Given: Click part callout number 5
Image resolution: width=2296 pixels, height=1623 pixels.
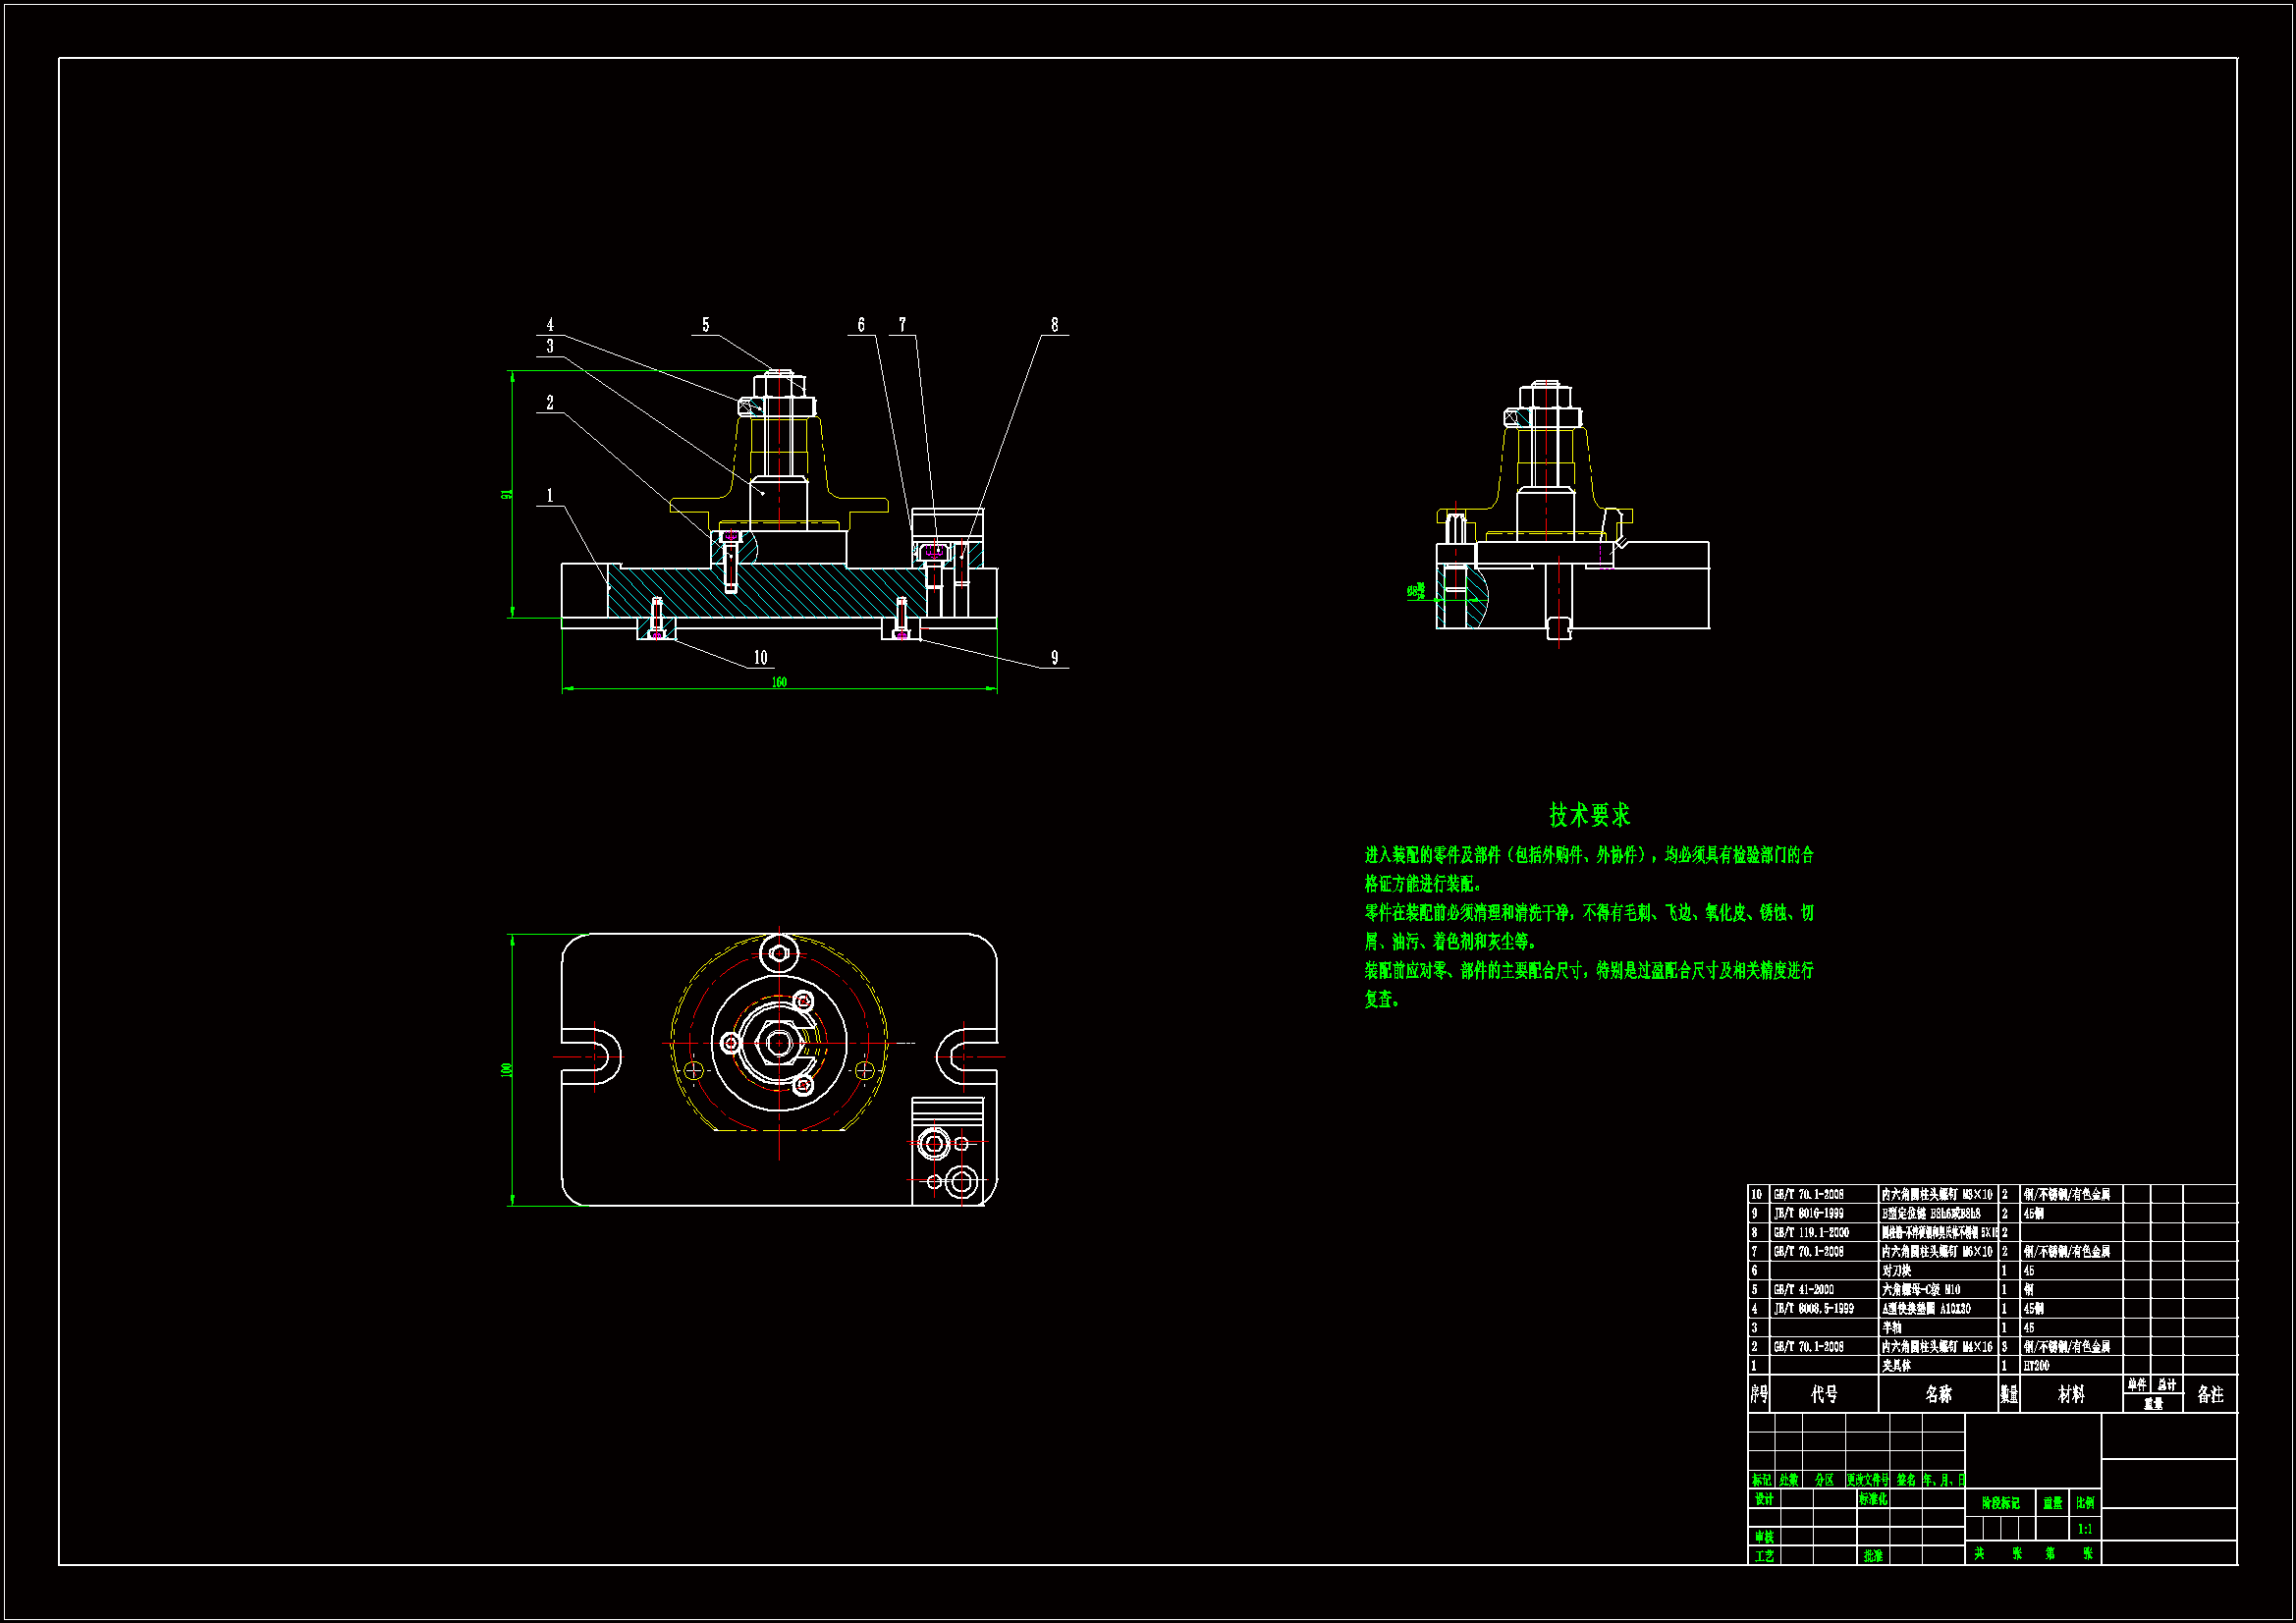Looking at the screenshot, I should coord(705,325).
